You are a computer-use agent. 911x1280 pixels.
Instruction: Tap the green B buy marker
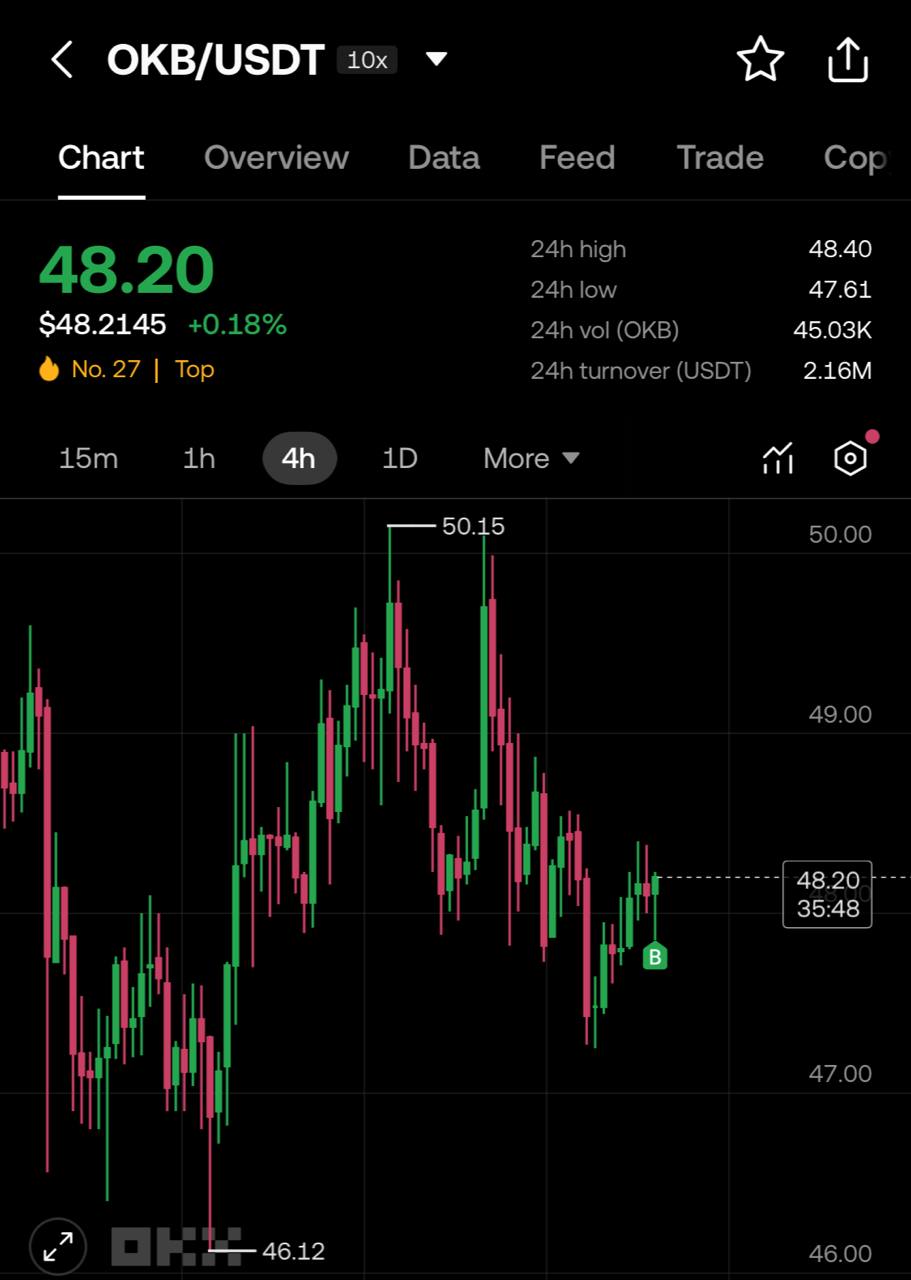655,957
